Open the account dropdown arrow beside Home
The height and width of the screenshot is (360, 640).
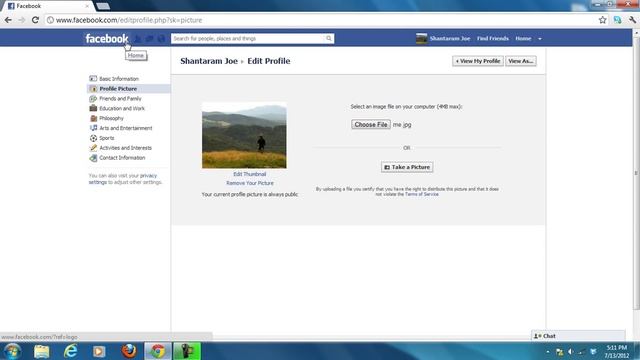540,39
